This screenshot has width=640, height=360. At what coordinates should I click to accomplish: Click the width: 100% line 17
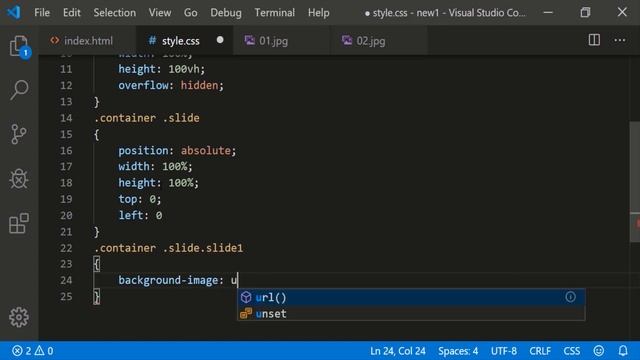(x=155, y=166)
